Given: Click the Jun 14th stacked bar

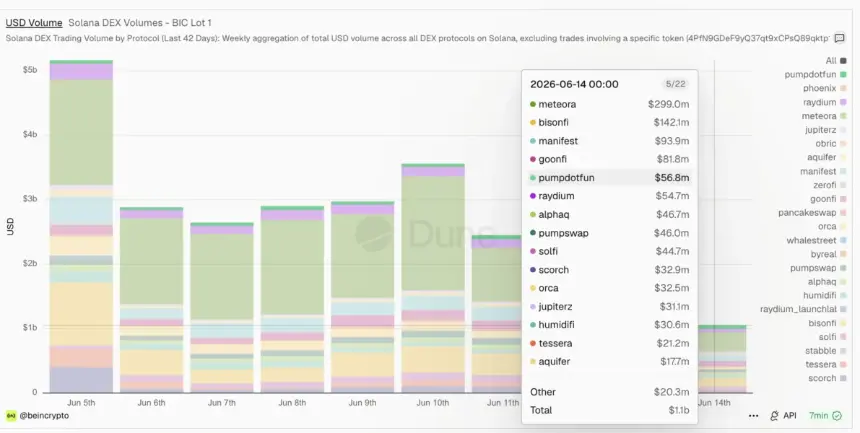Looking at the screenshot, I should click(722, 359).
